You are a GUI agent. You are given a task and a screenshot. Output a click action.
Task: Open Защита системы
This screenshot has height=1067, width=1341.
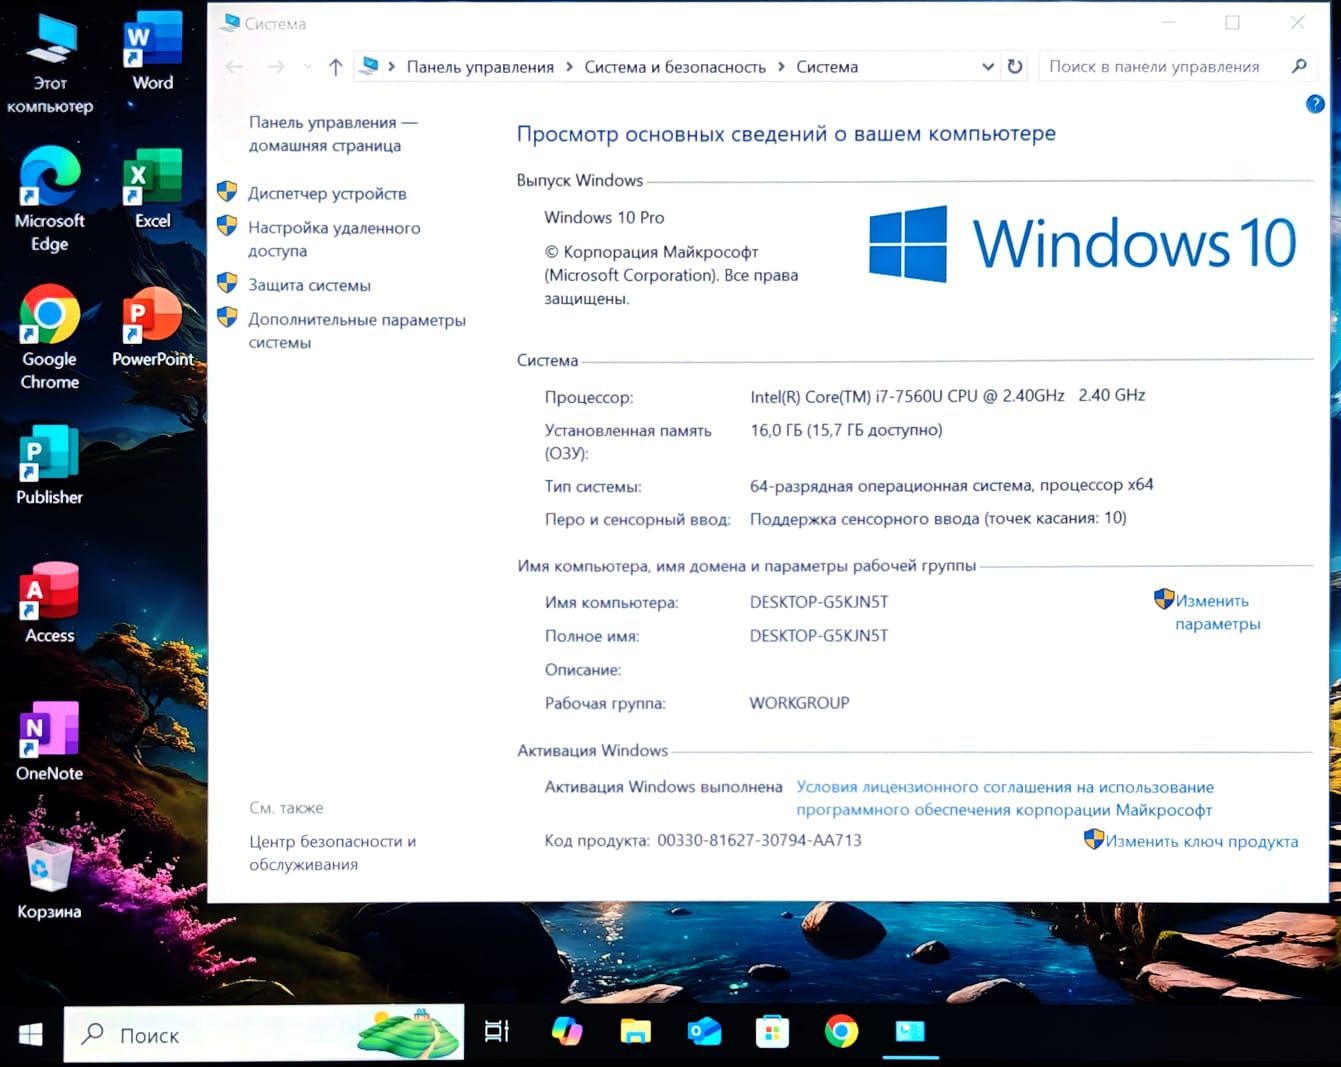(x=309, y=285)
